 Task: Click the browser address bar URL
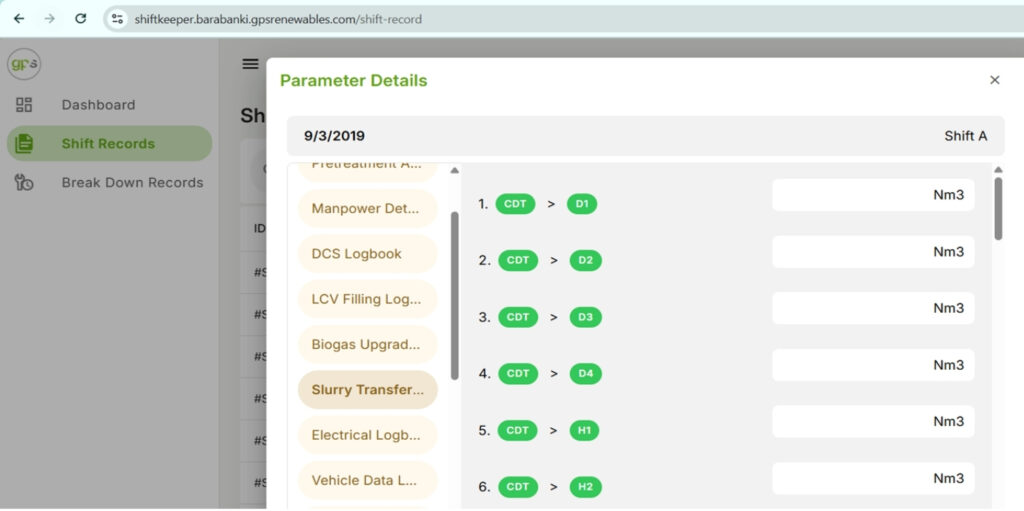pyautogui.click(x=278, y=19)
